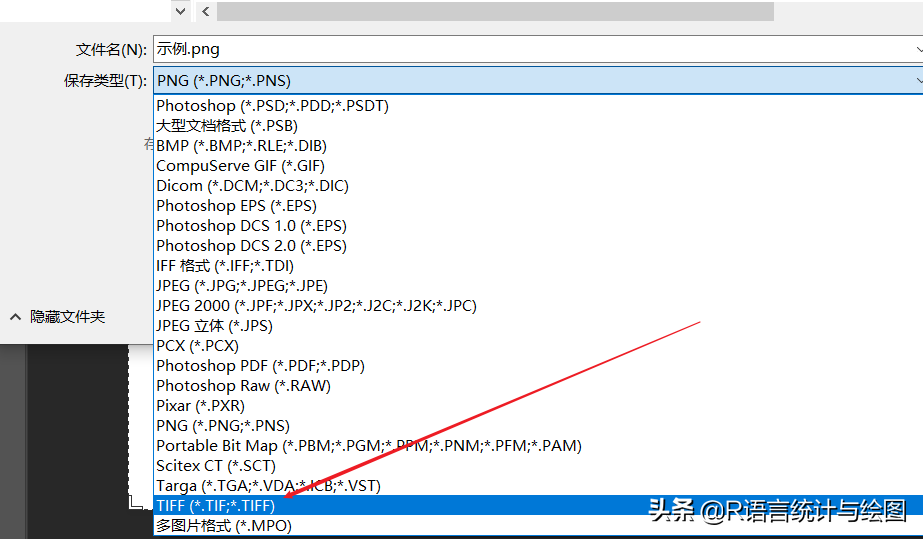This screenshot has width=923, height=539.
Task: Click the horizontal scrollbar left arrow
Action: point(205,11)
